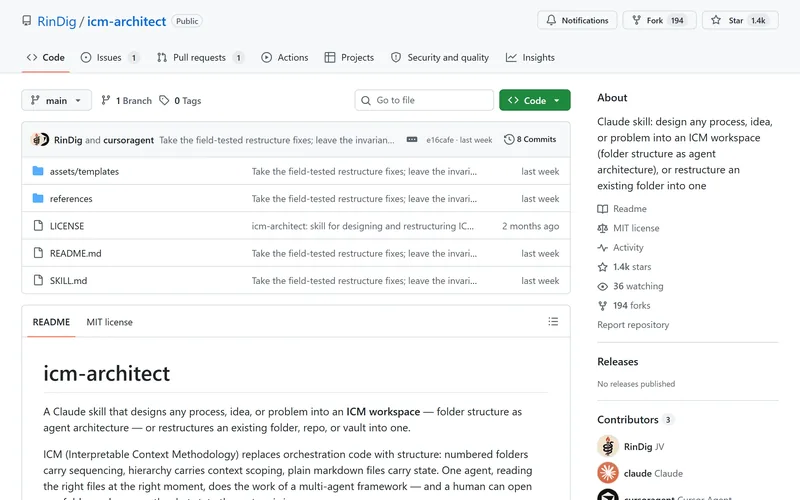
Task: Click the Report repository link
Action: 633,324
